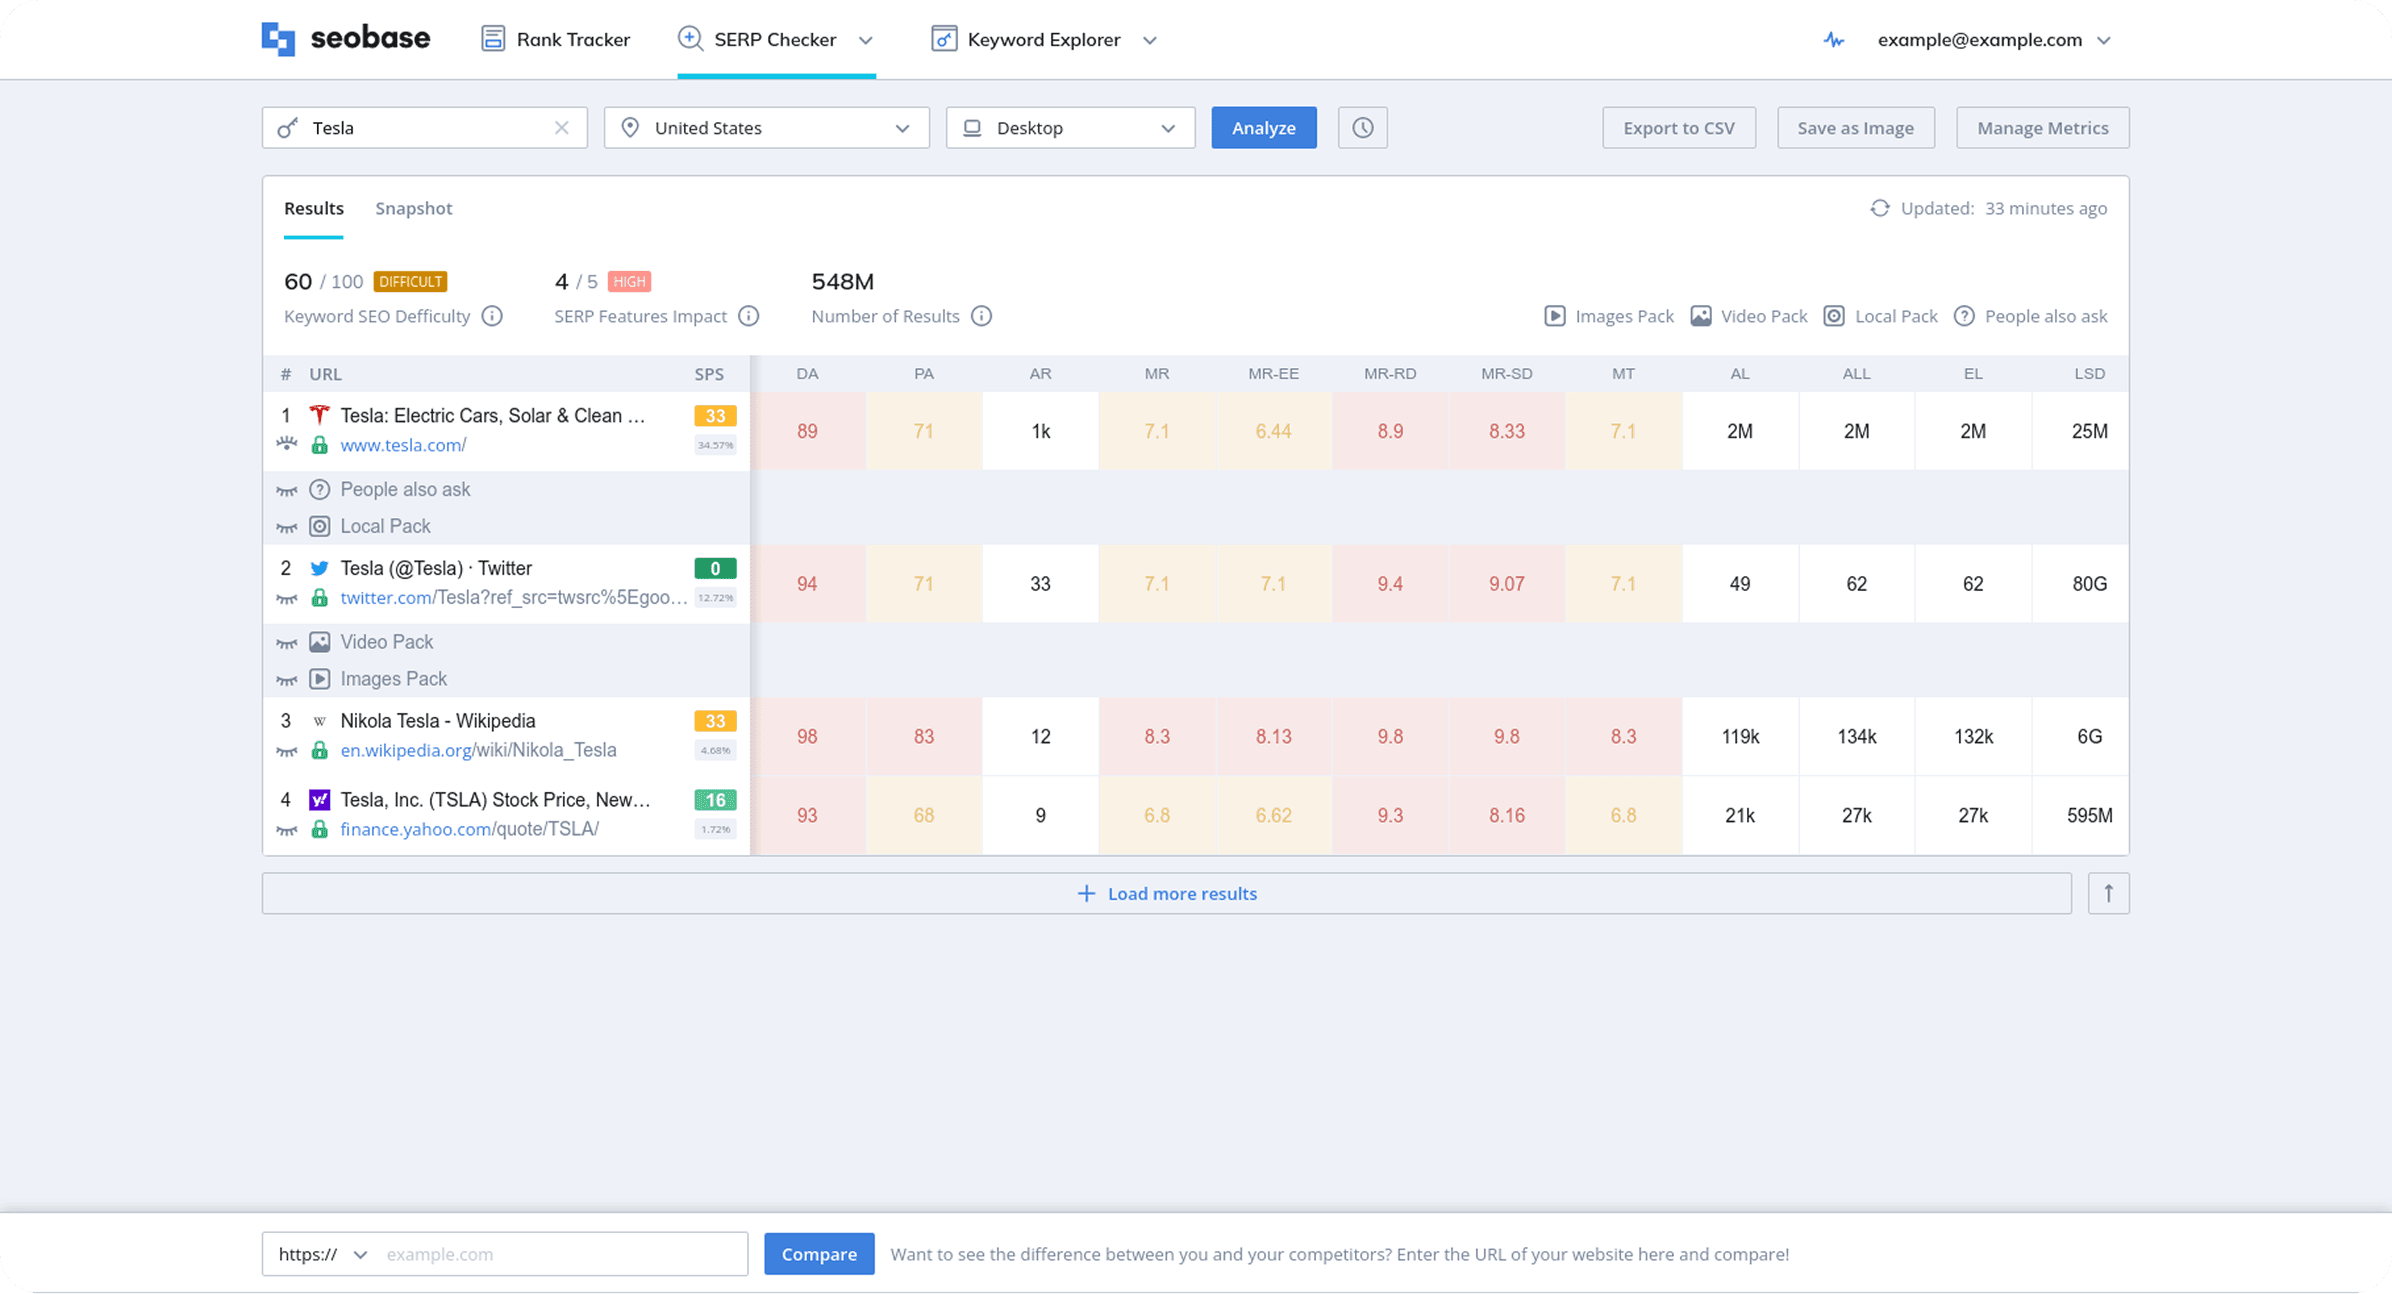The image size is (2392, 1294).
Task: Toggle visibility of the www.tesla.com result
Action: click(287, 444)
